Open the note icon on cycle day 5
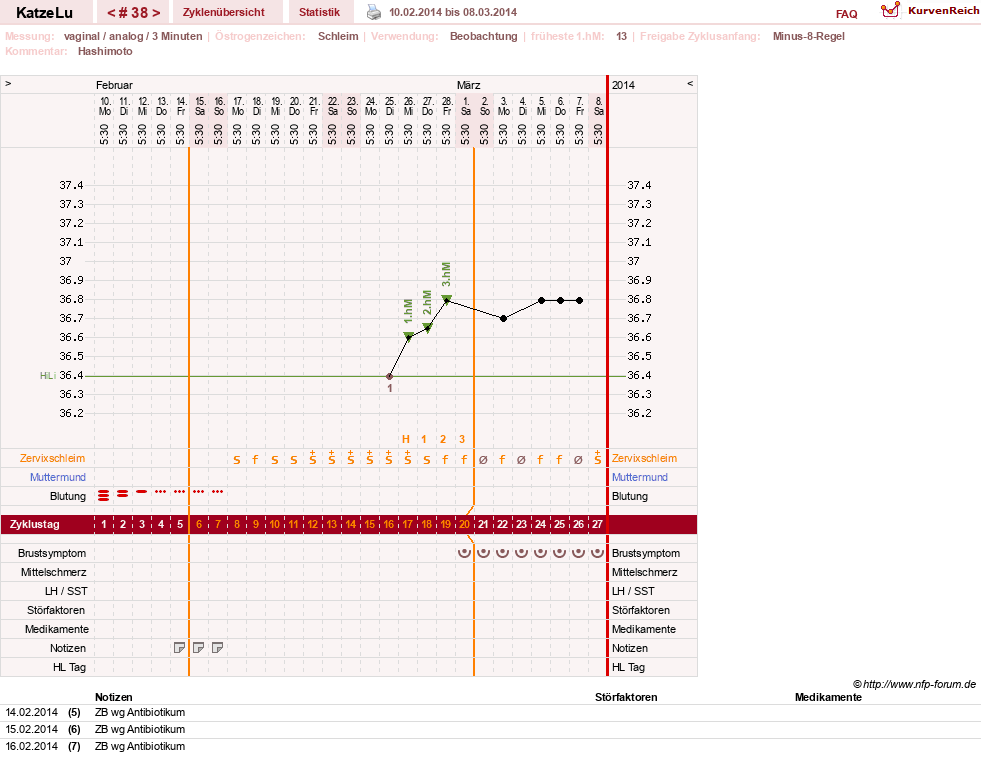Viewport: 981px width, 776px height. click(x=180, y=648)
